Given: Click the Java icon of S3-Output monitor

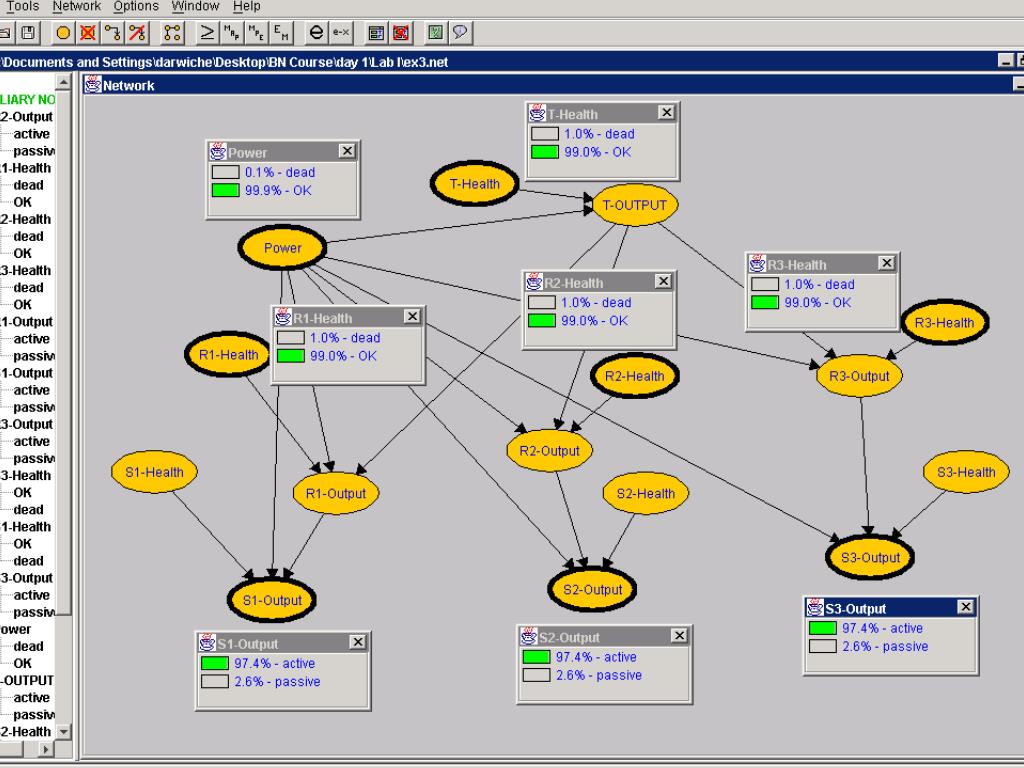Looking at the screenshot, I should (815, 608).
